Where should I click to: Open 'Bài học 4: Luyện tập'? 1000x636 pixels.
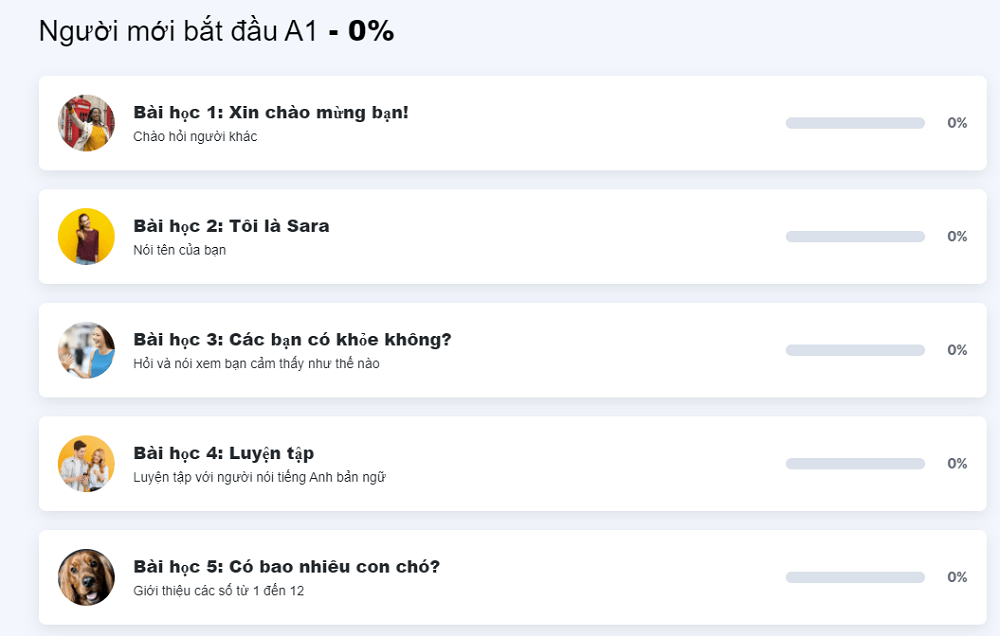[x=224, y=453]
